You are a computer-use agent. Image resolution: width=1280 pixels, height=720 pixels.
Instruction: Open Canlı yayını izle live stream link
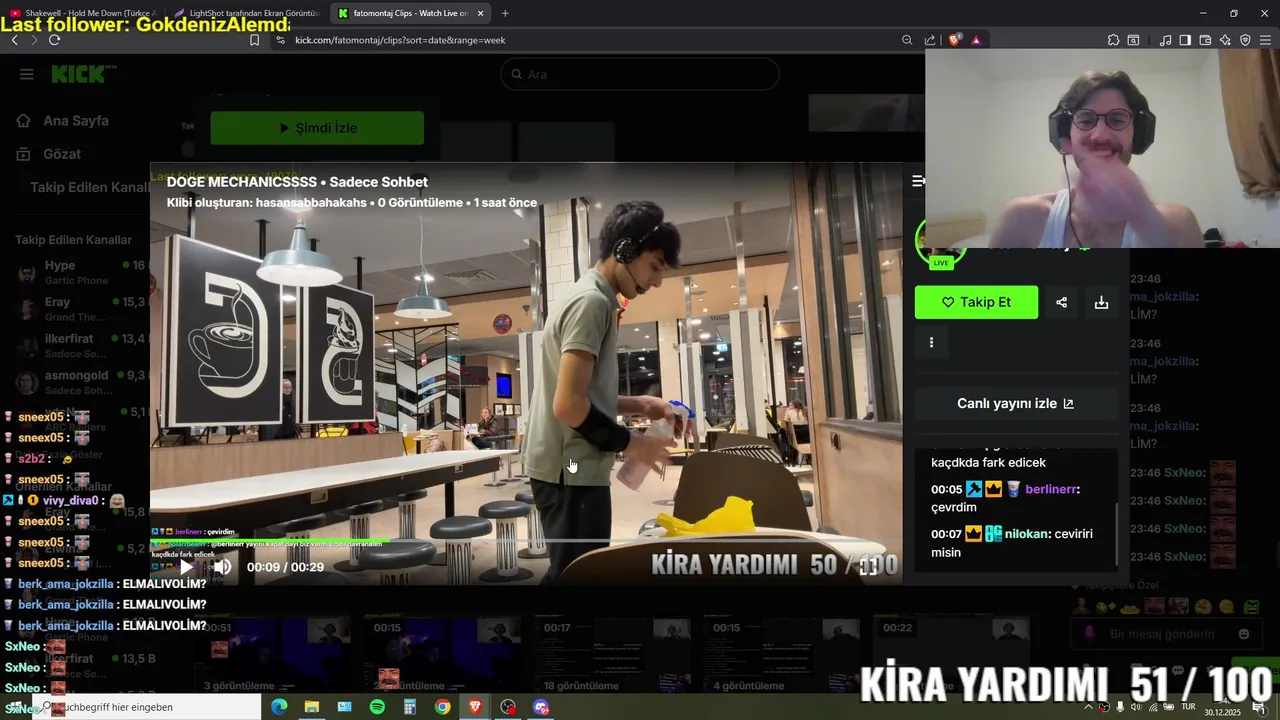click(x=1015, y=403)
